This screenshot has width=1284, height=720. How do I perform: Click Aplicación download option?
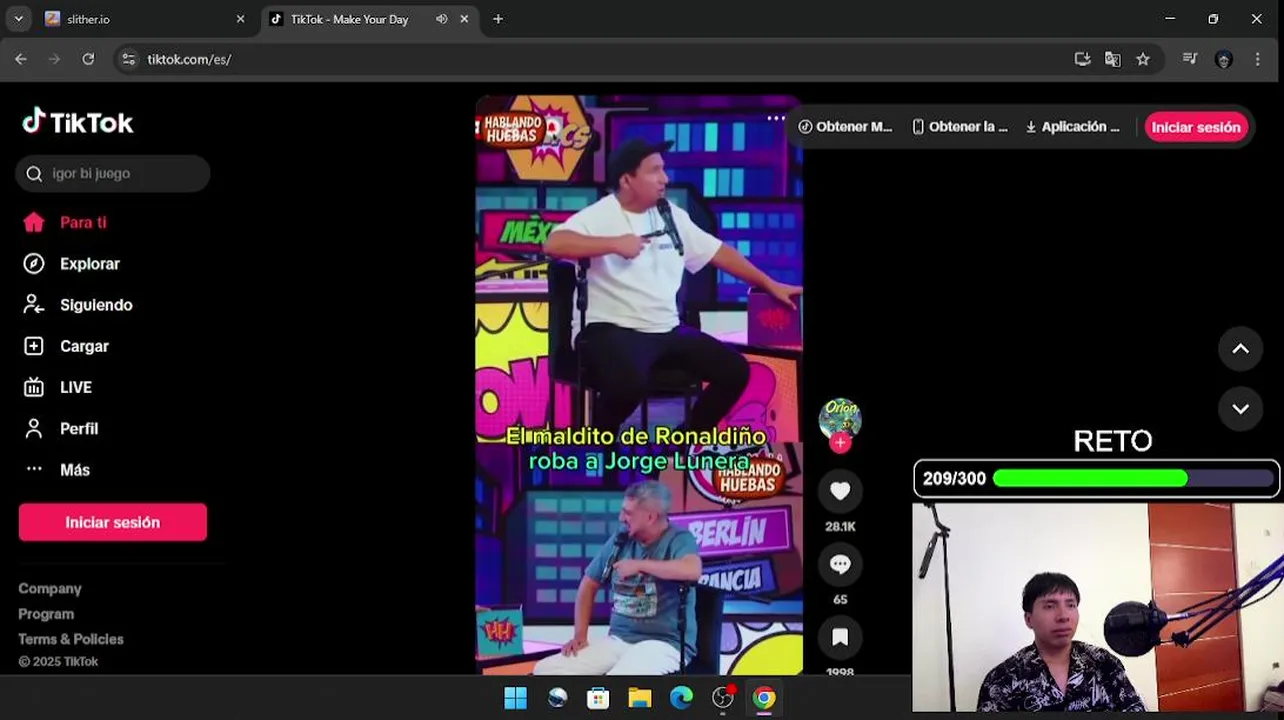pyautogui.click(x=1073, y=127)
